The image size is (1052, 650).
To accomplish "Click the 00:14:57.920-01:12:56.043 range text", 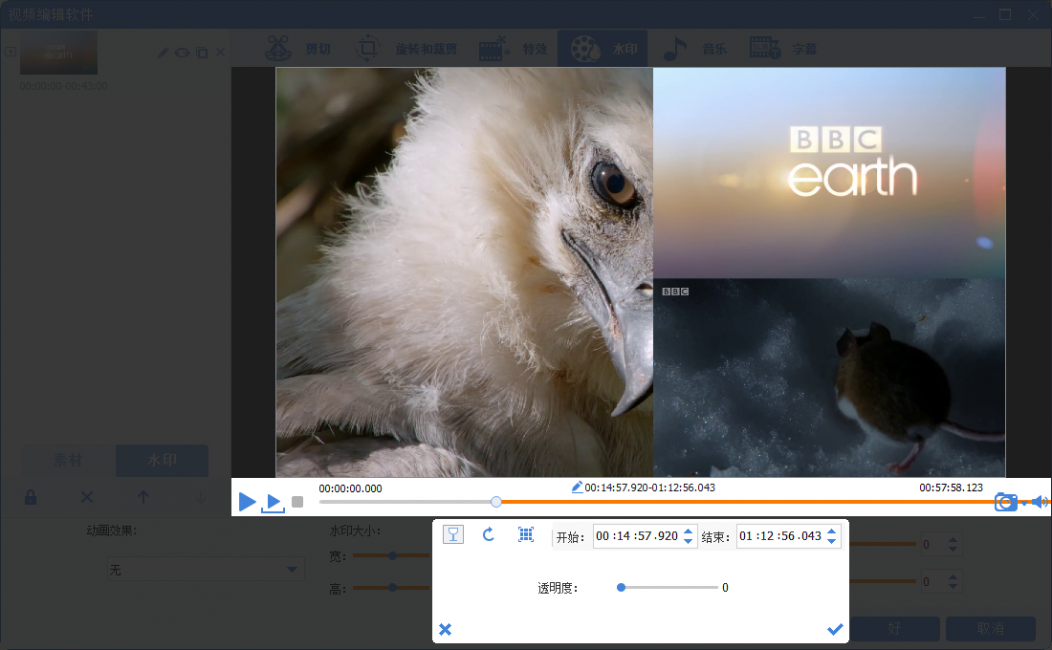I will click(649, 488).
